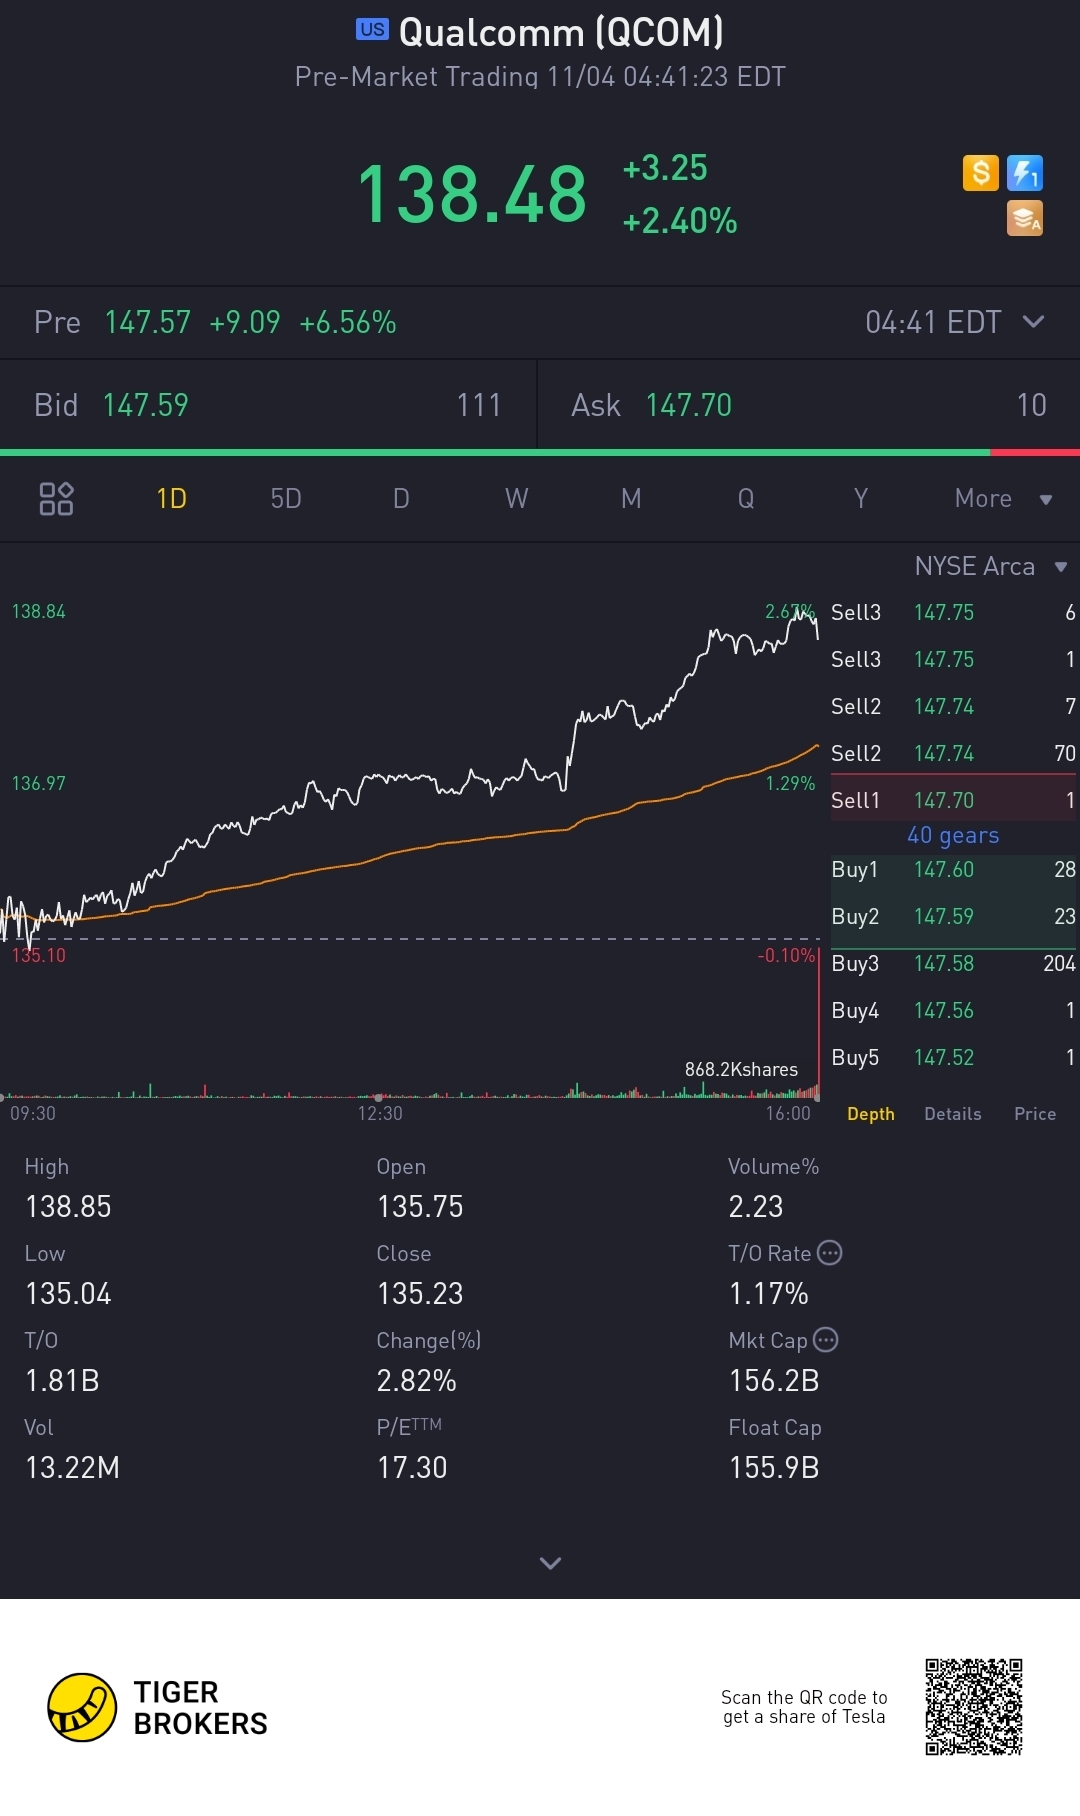1080x1816 pixels.
Task: Select the Buy5 147.52 order row
Action: (953, 1057)
